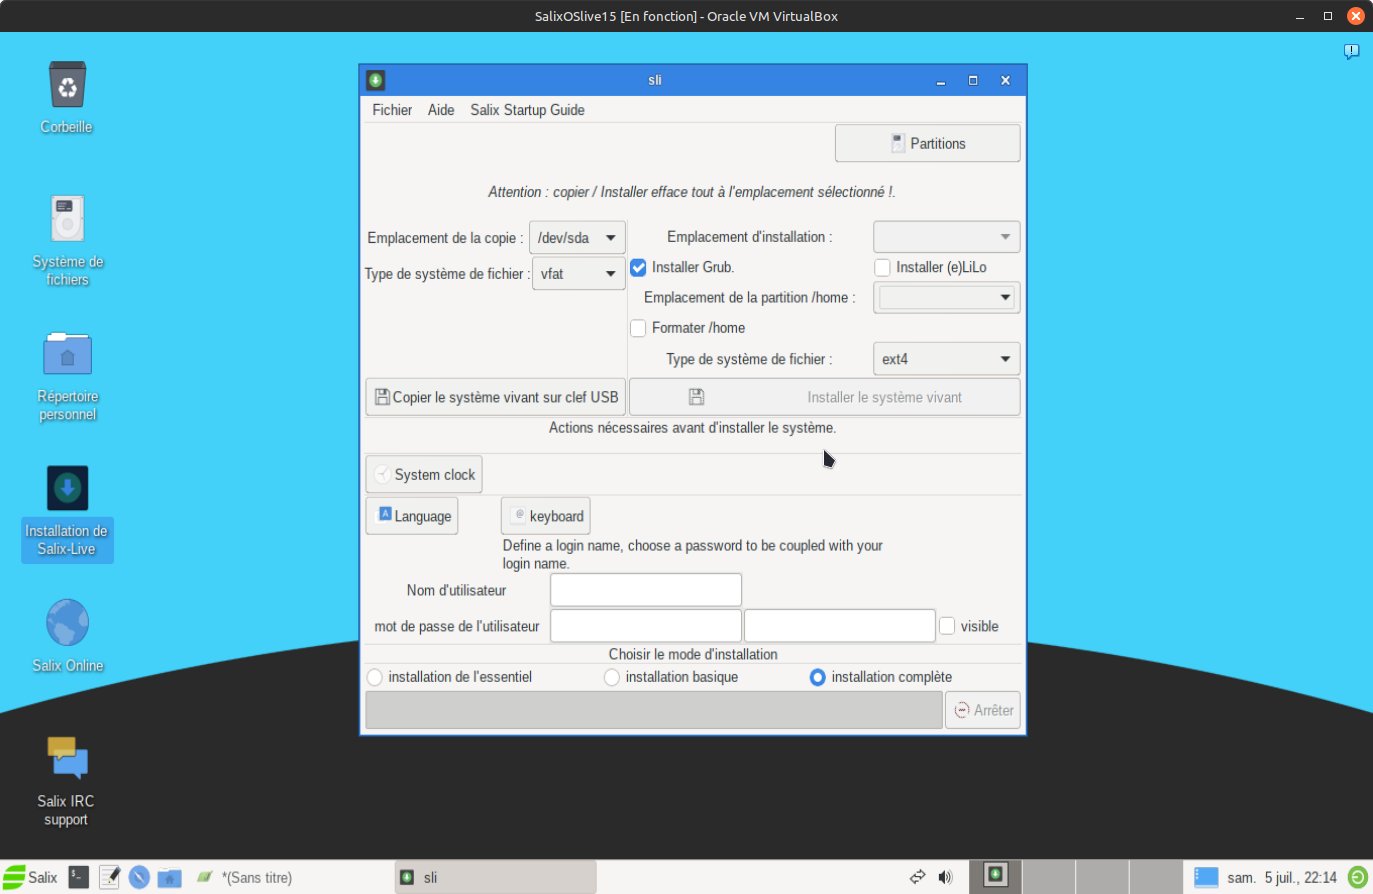The height and width of the screenshot is (894, 1373).
Task: Uncheck the Installer Grub checkbox
Action: pyautogui.click(x=638, y=268)
